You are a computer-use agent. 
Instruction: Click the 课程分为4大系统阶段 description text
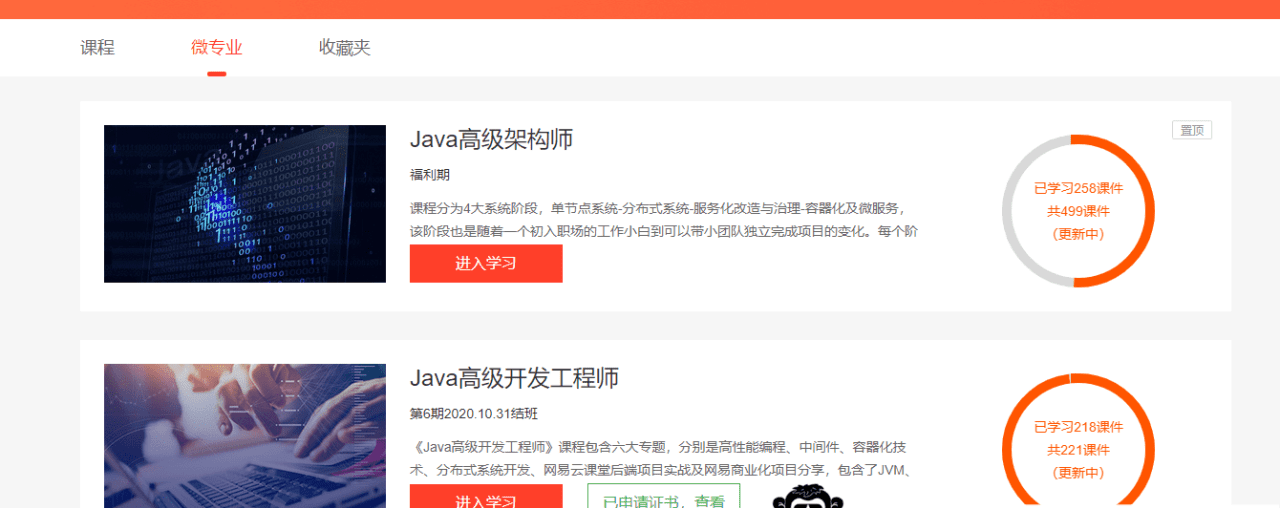coord(664,220)
